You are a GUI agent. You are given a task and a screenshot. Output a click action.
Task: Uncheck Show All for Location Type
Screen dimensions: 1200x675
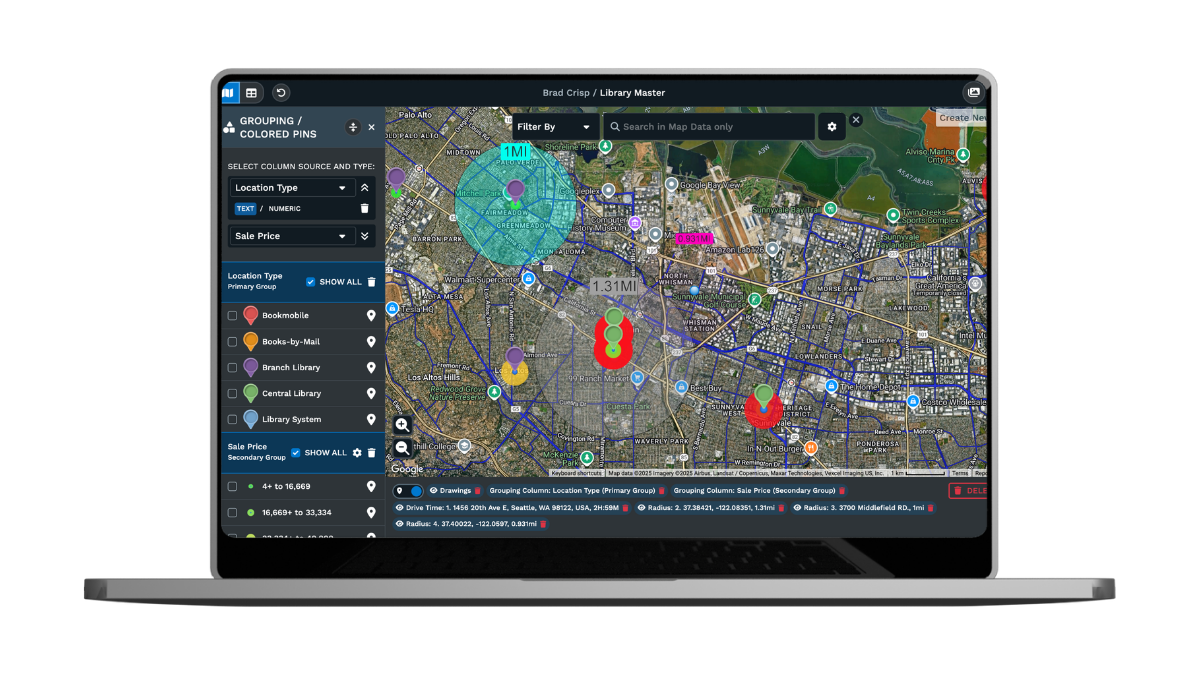(x=311, y=282)
